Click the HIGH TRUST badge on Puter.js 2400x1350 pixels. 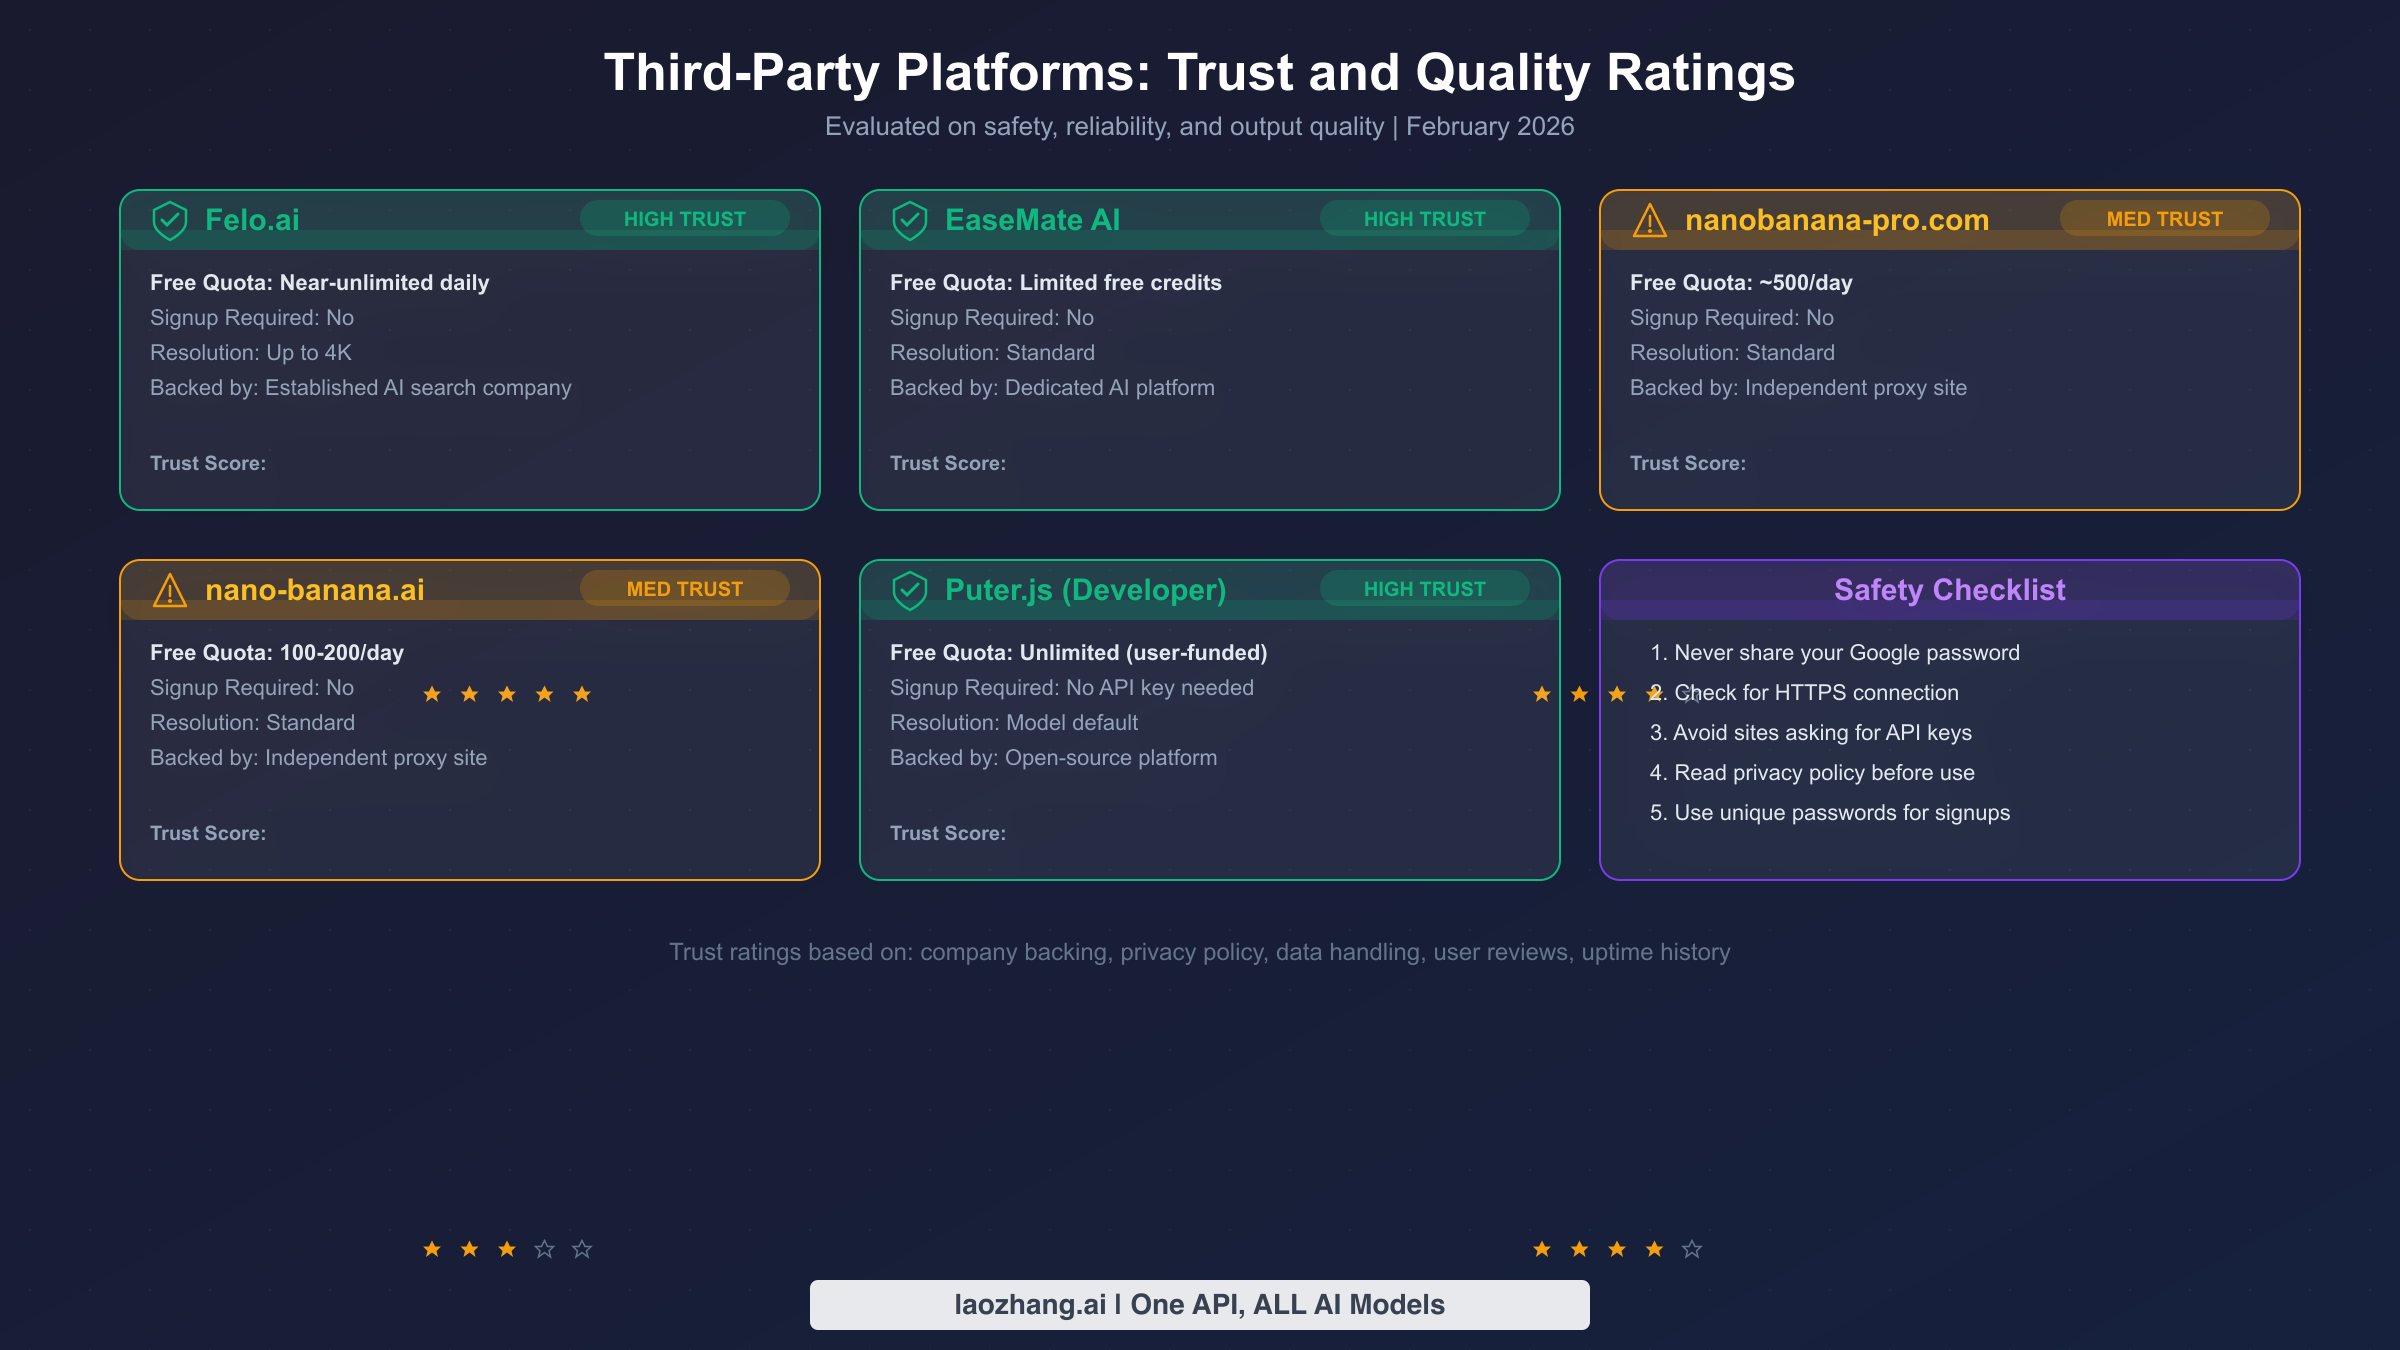pyautogui.click(x=1426, y=588)
